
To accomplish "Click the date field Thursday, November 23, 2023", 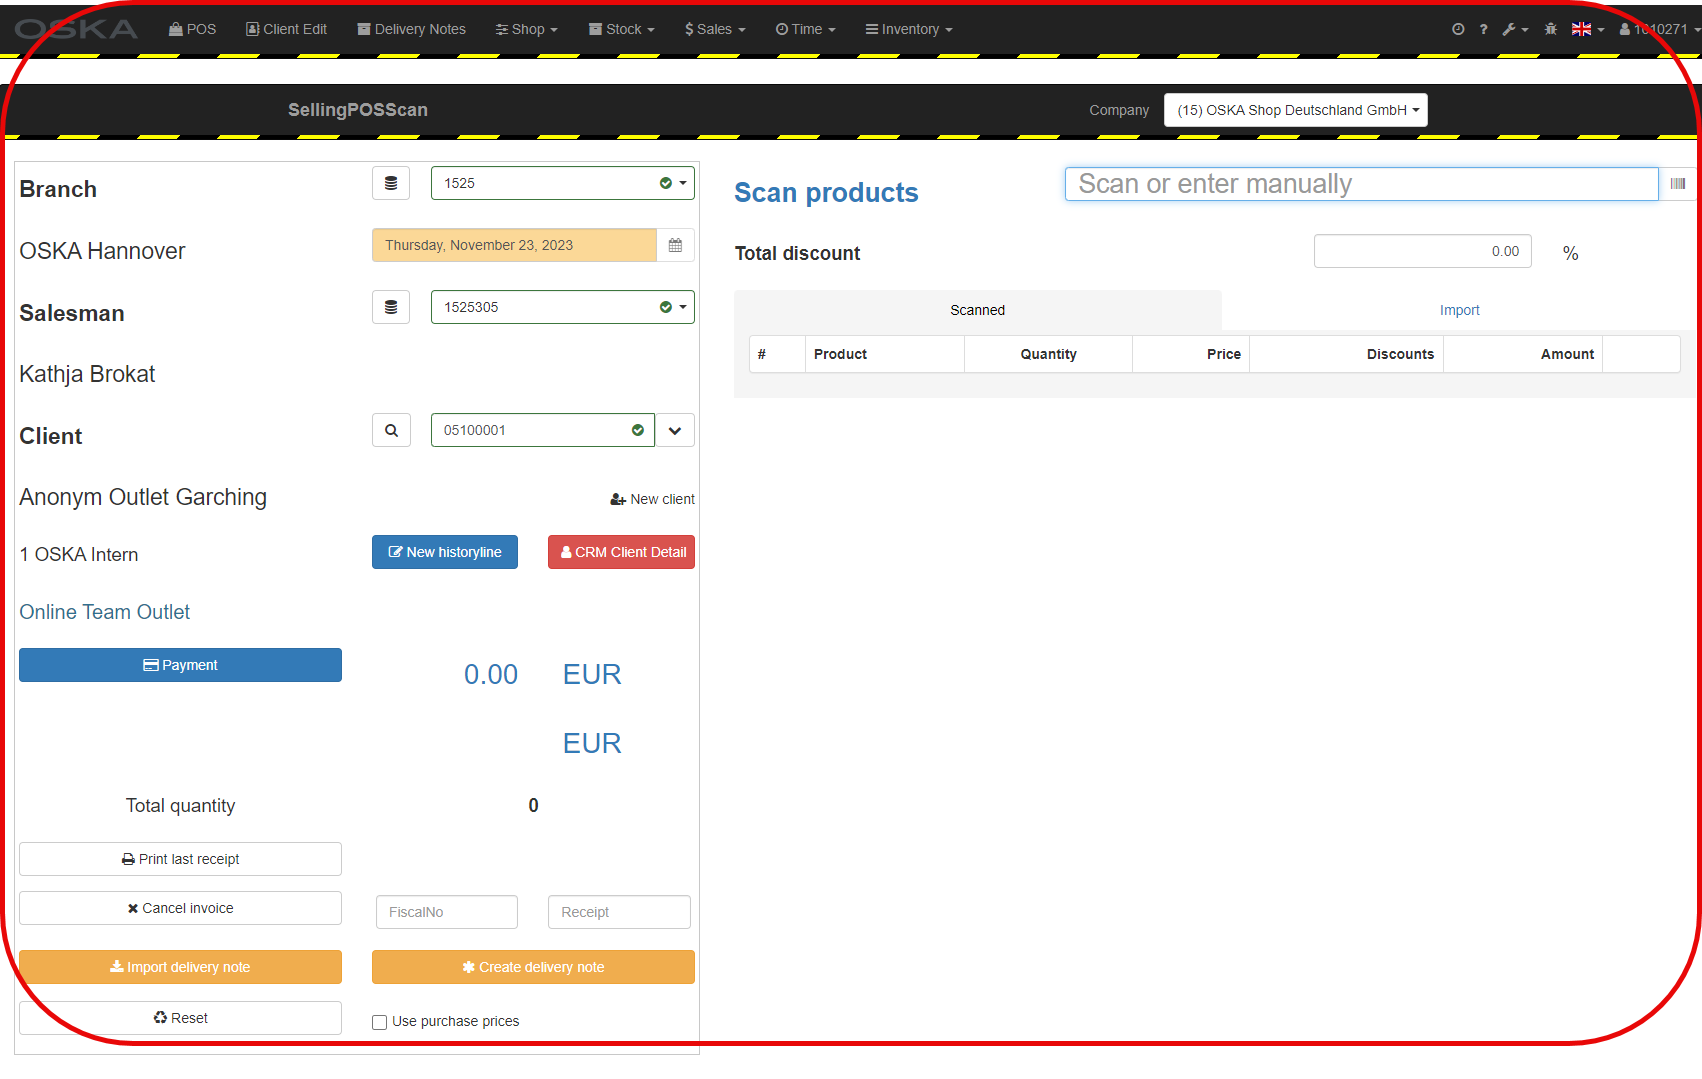I will pyautogui.click(x=514, y=245).
